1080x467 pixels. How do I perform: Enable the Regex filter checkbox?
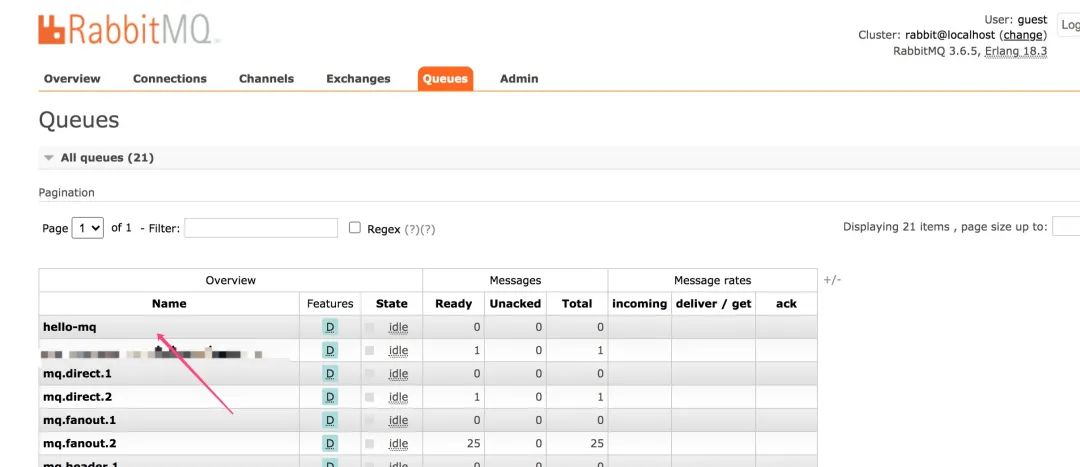point(355,228)
